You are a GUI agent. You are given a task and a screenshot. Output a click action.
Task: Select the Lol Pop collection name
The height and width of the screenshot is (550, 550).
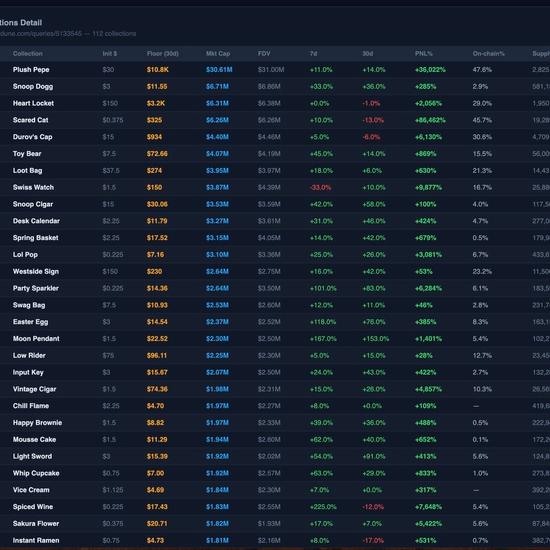(25, 255)
